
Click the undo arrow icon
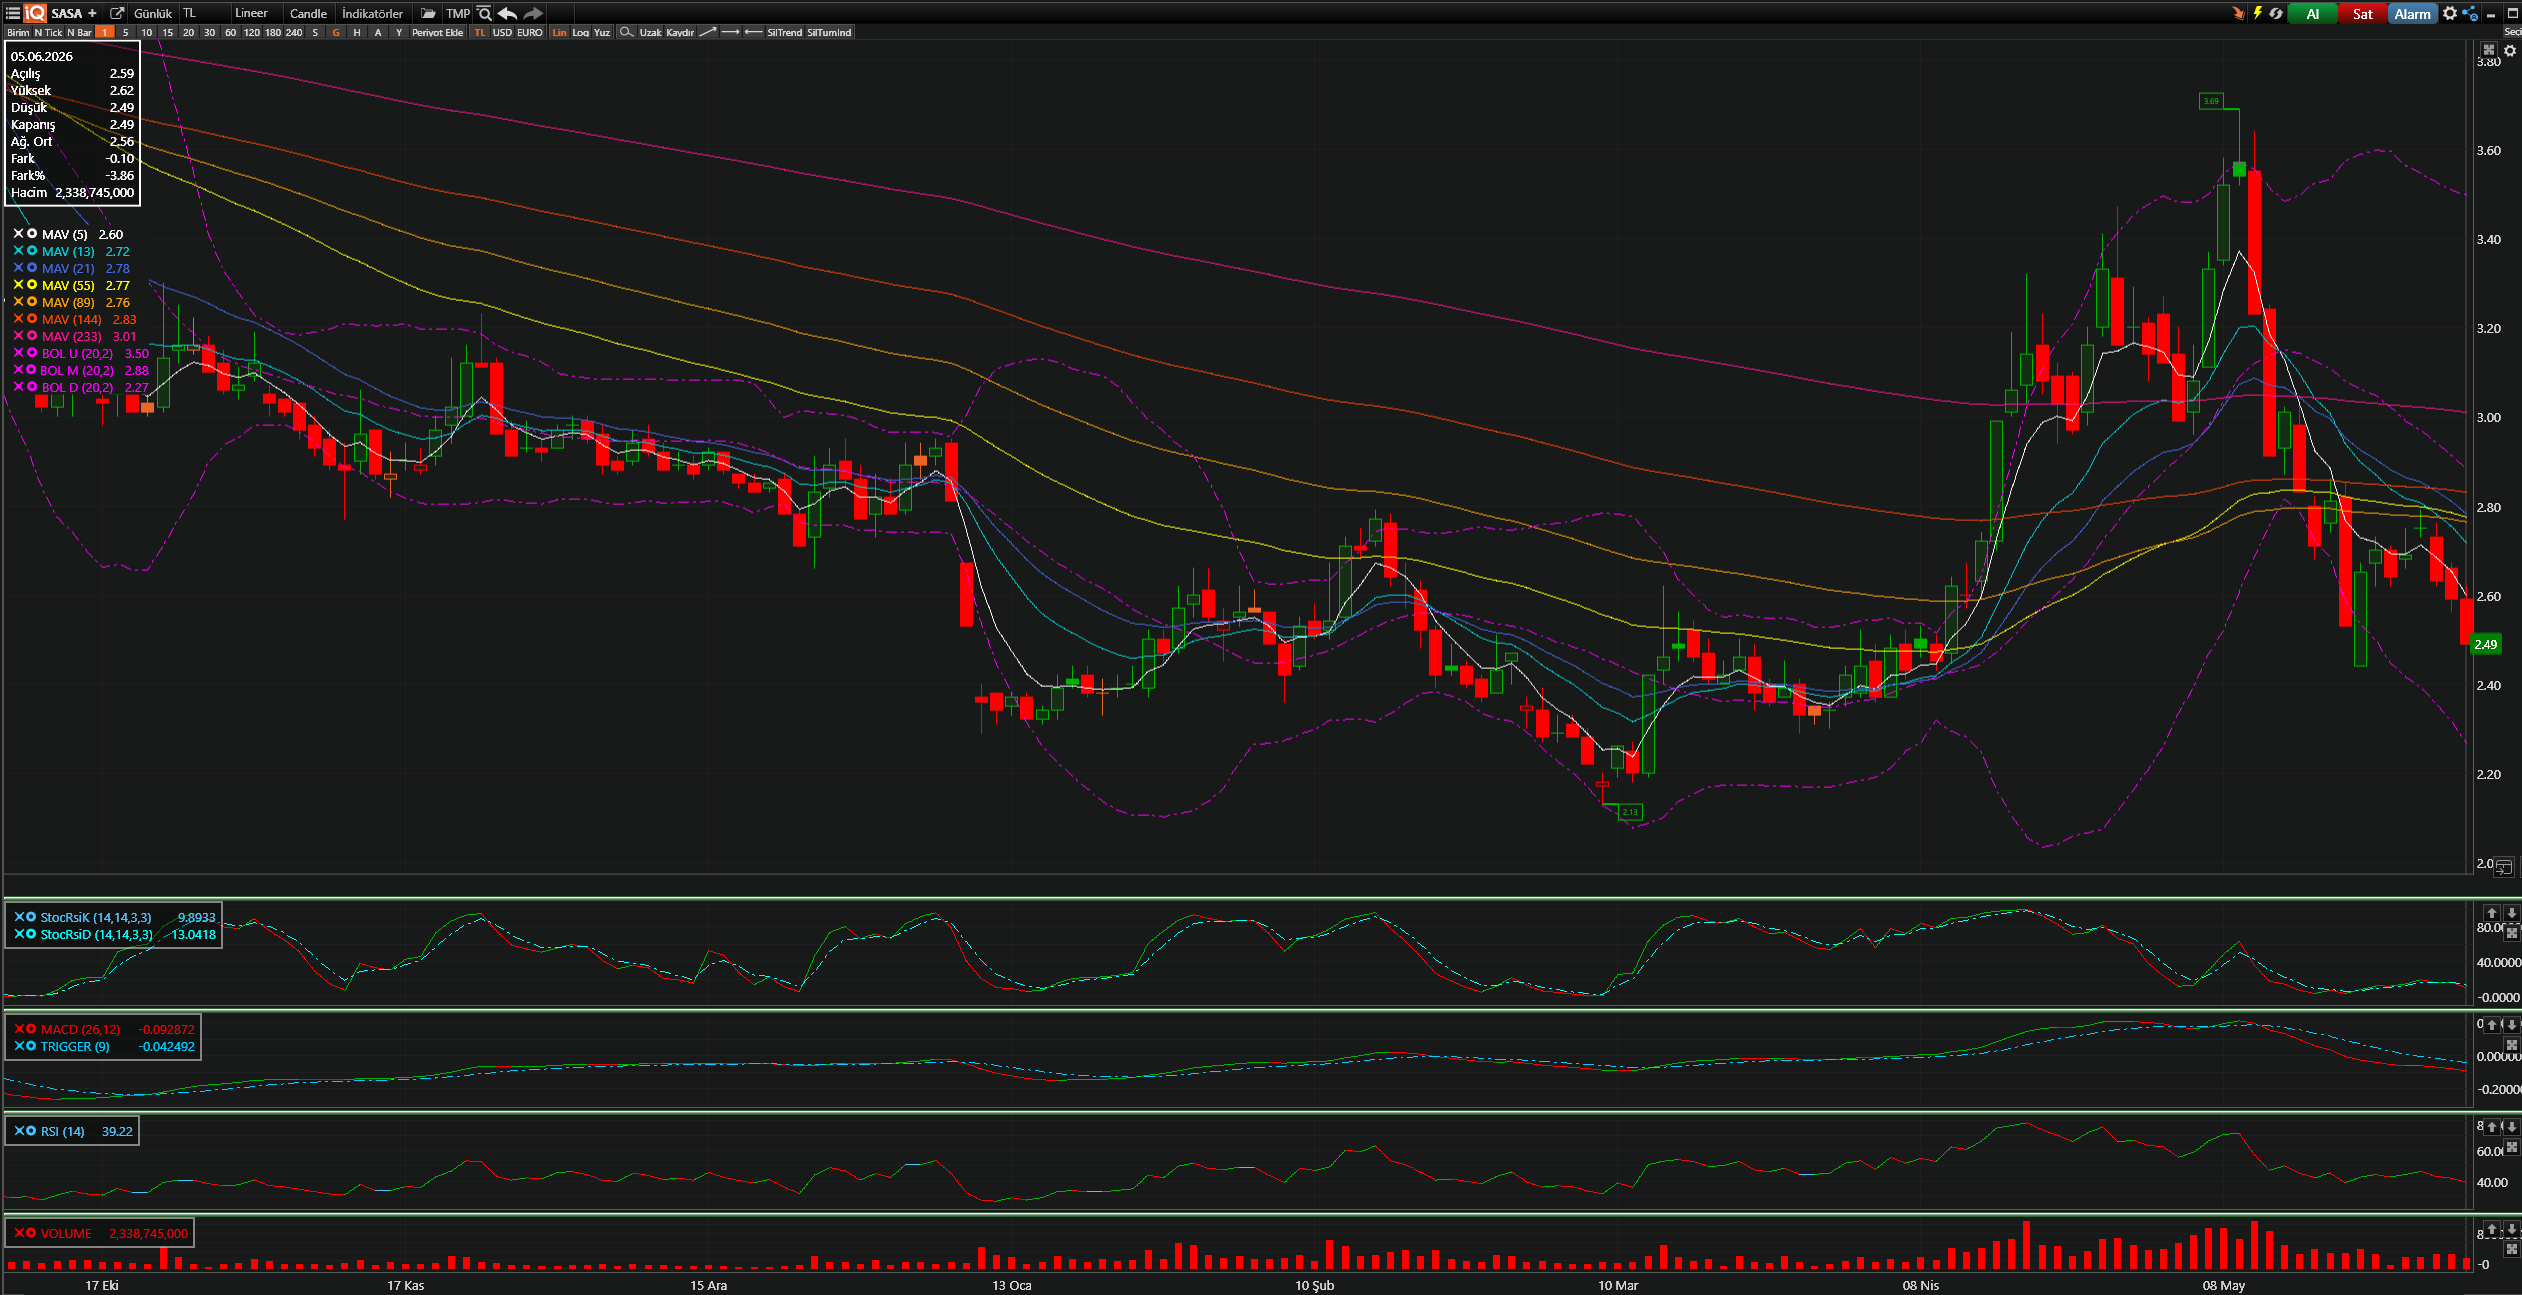tap(508, 13)
